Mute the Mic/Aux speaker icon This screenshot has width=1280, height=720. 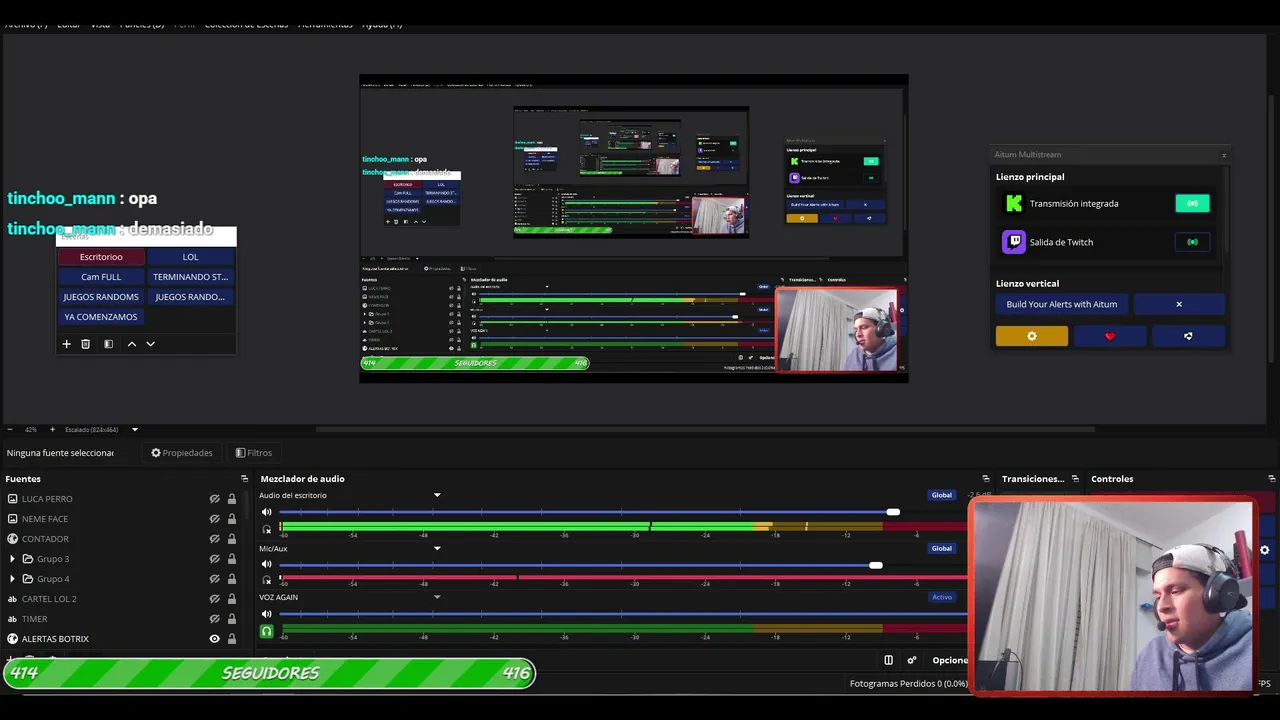click(266, 564)
